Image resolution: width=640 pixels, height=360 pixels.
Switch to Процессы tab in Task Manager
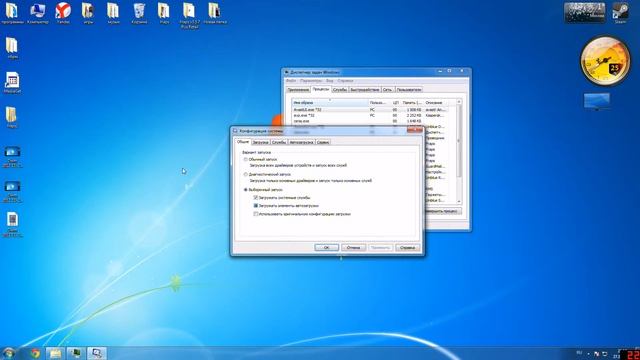pos(320,89)
